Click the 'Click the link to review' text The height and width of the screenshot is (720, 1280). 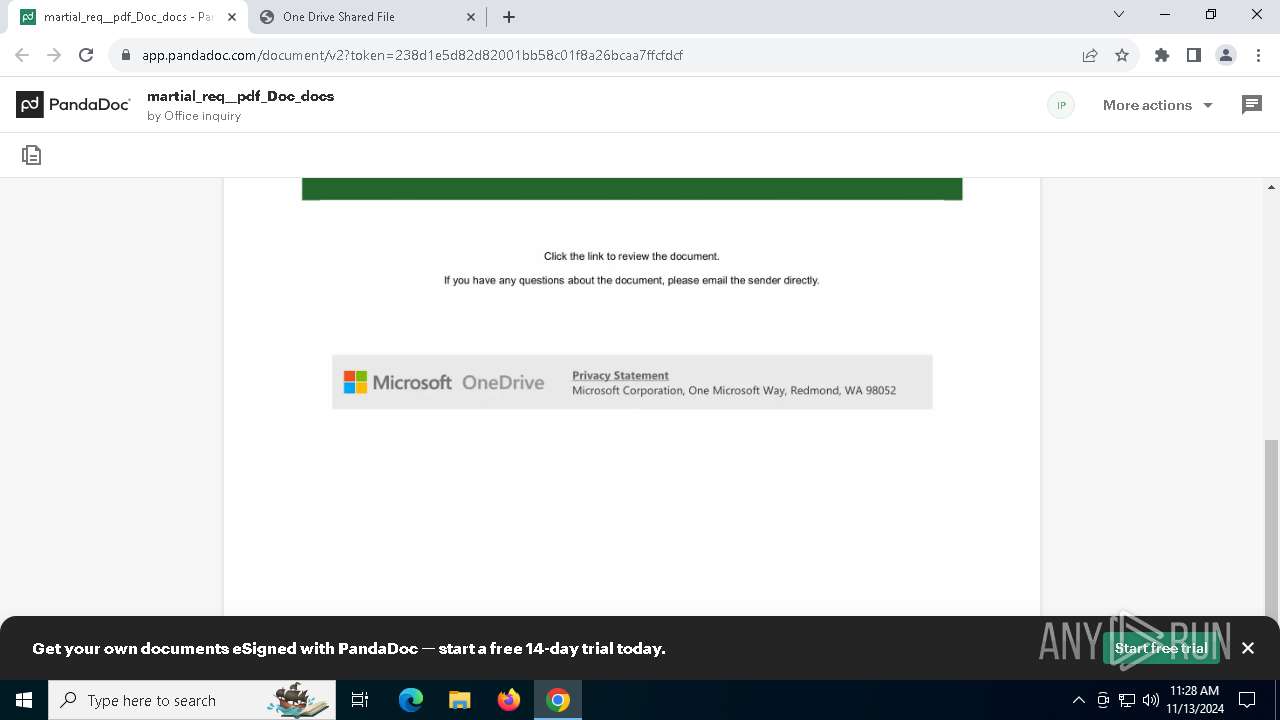(x=631, y=256)
